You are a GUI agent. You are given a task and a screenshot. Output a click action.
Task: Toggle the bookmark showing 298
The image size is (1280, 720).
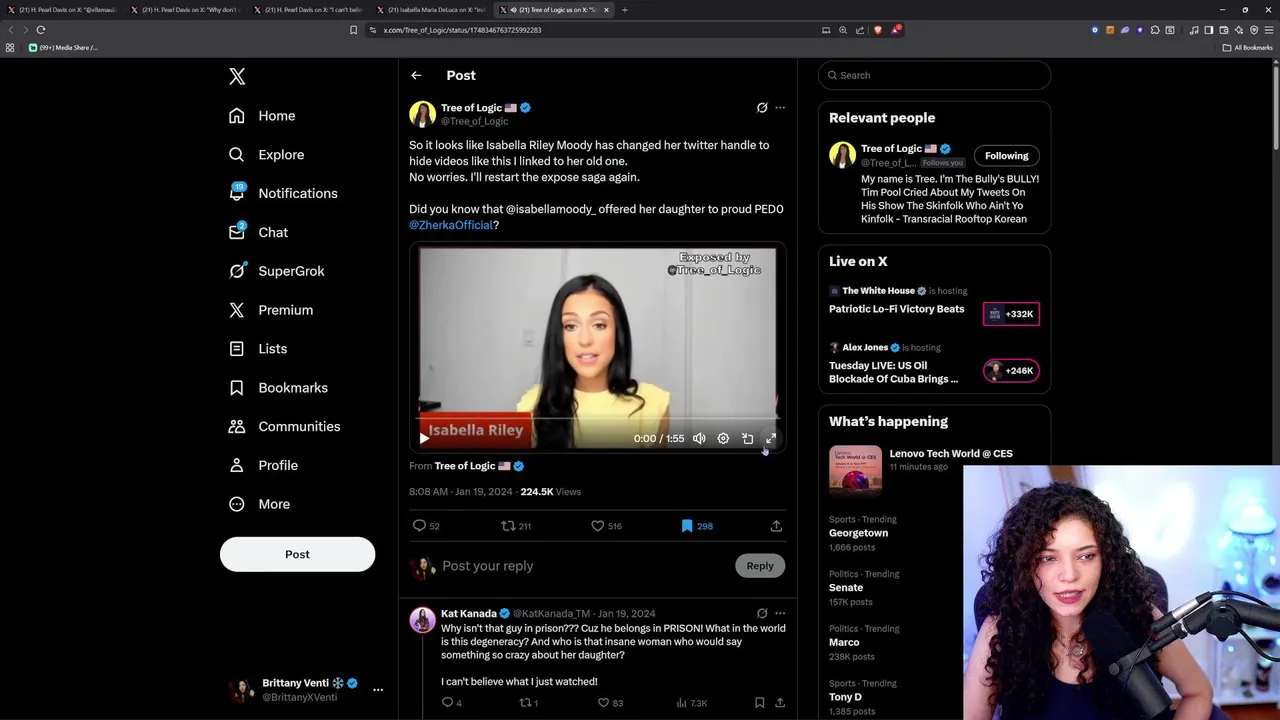696,526
